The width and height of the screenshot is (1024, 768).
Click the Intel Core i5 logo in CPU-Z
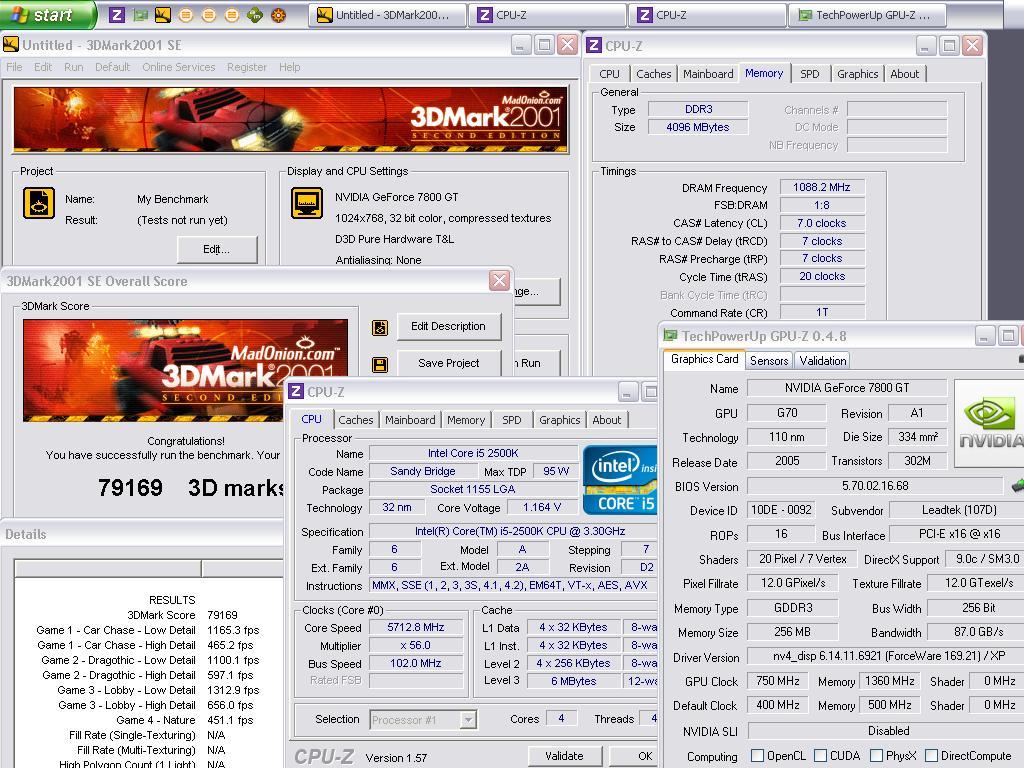(619, 480)
